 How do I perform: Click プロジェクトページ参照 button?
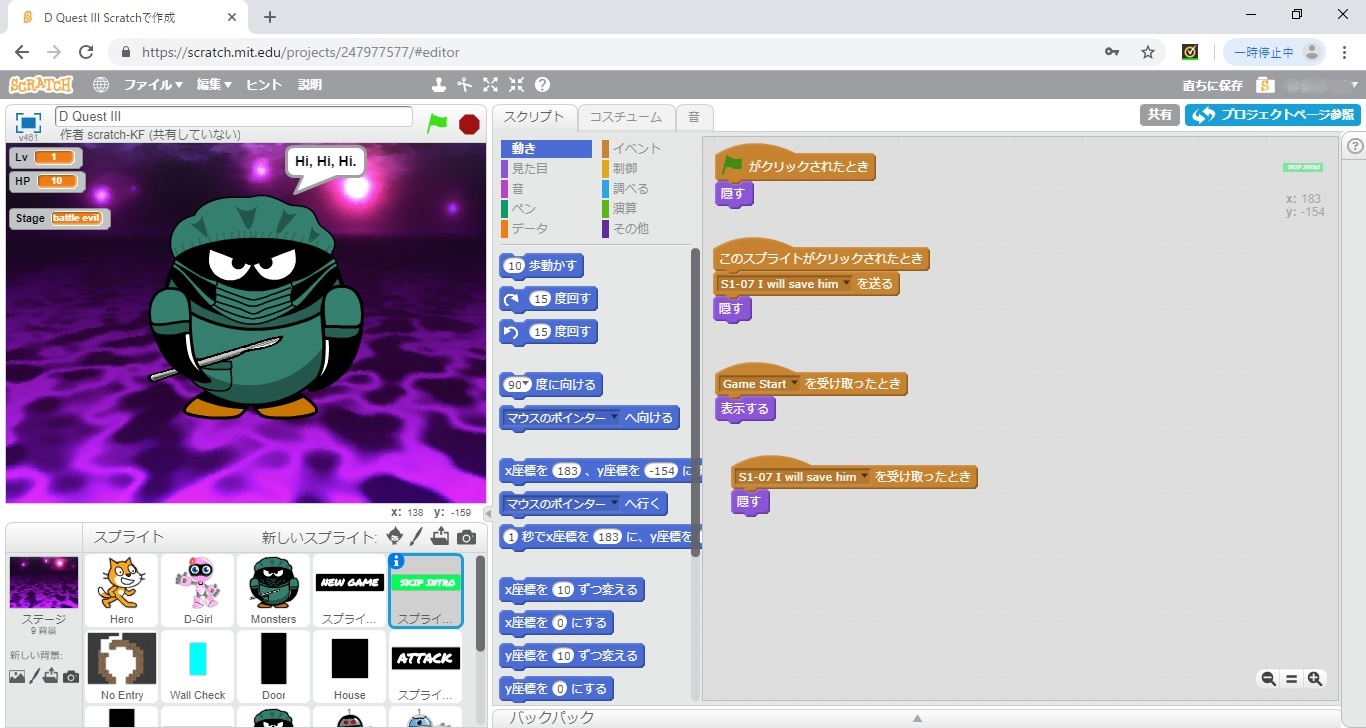click(x=1272, y=115)
